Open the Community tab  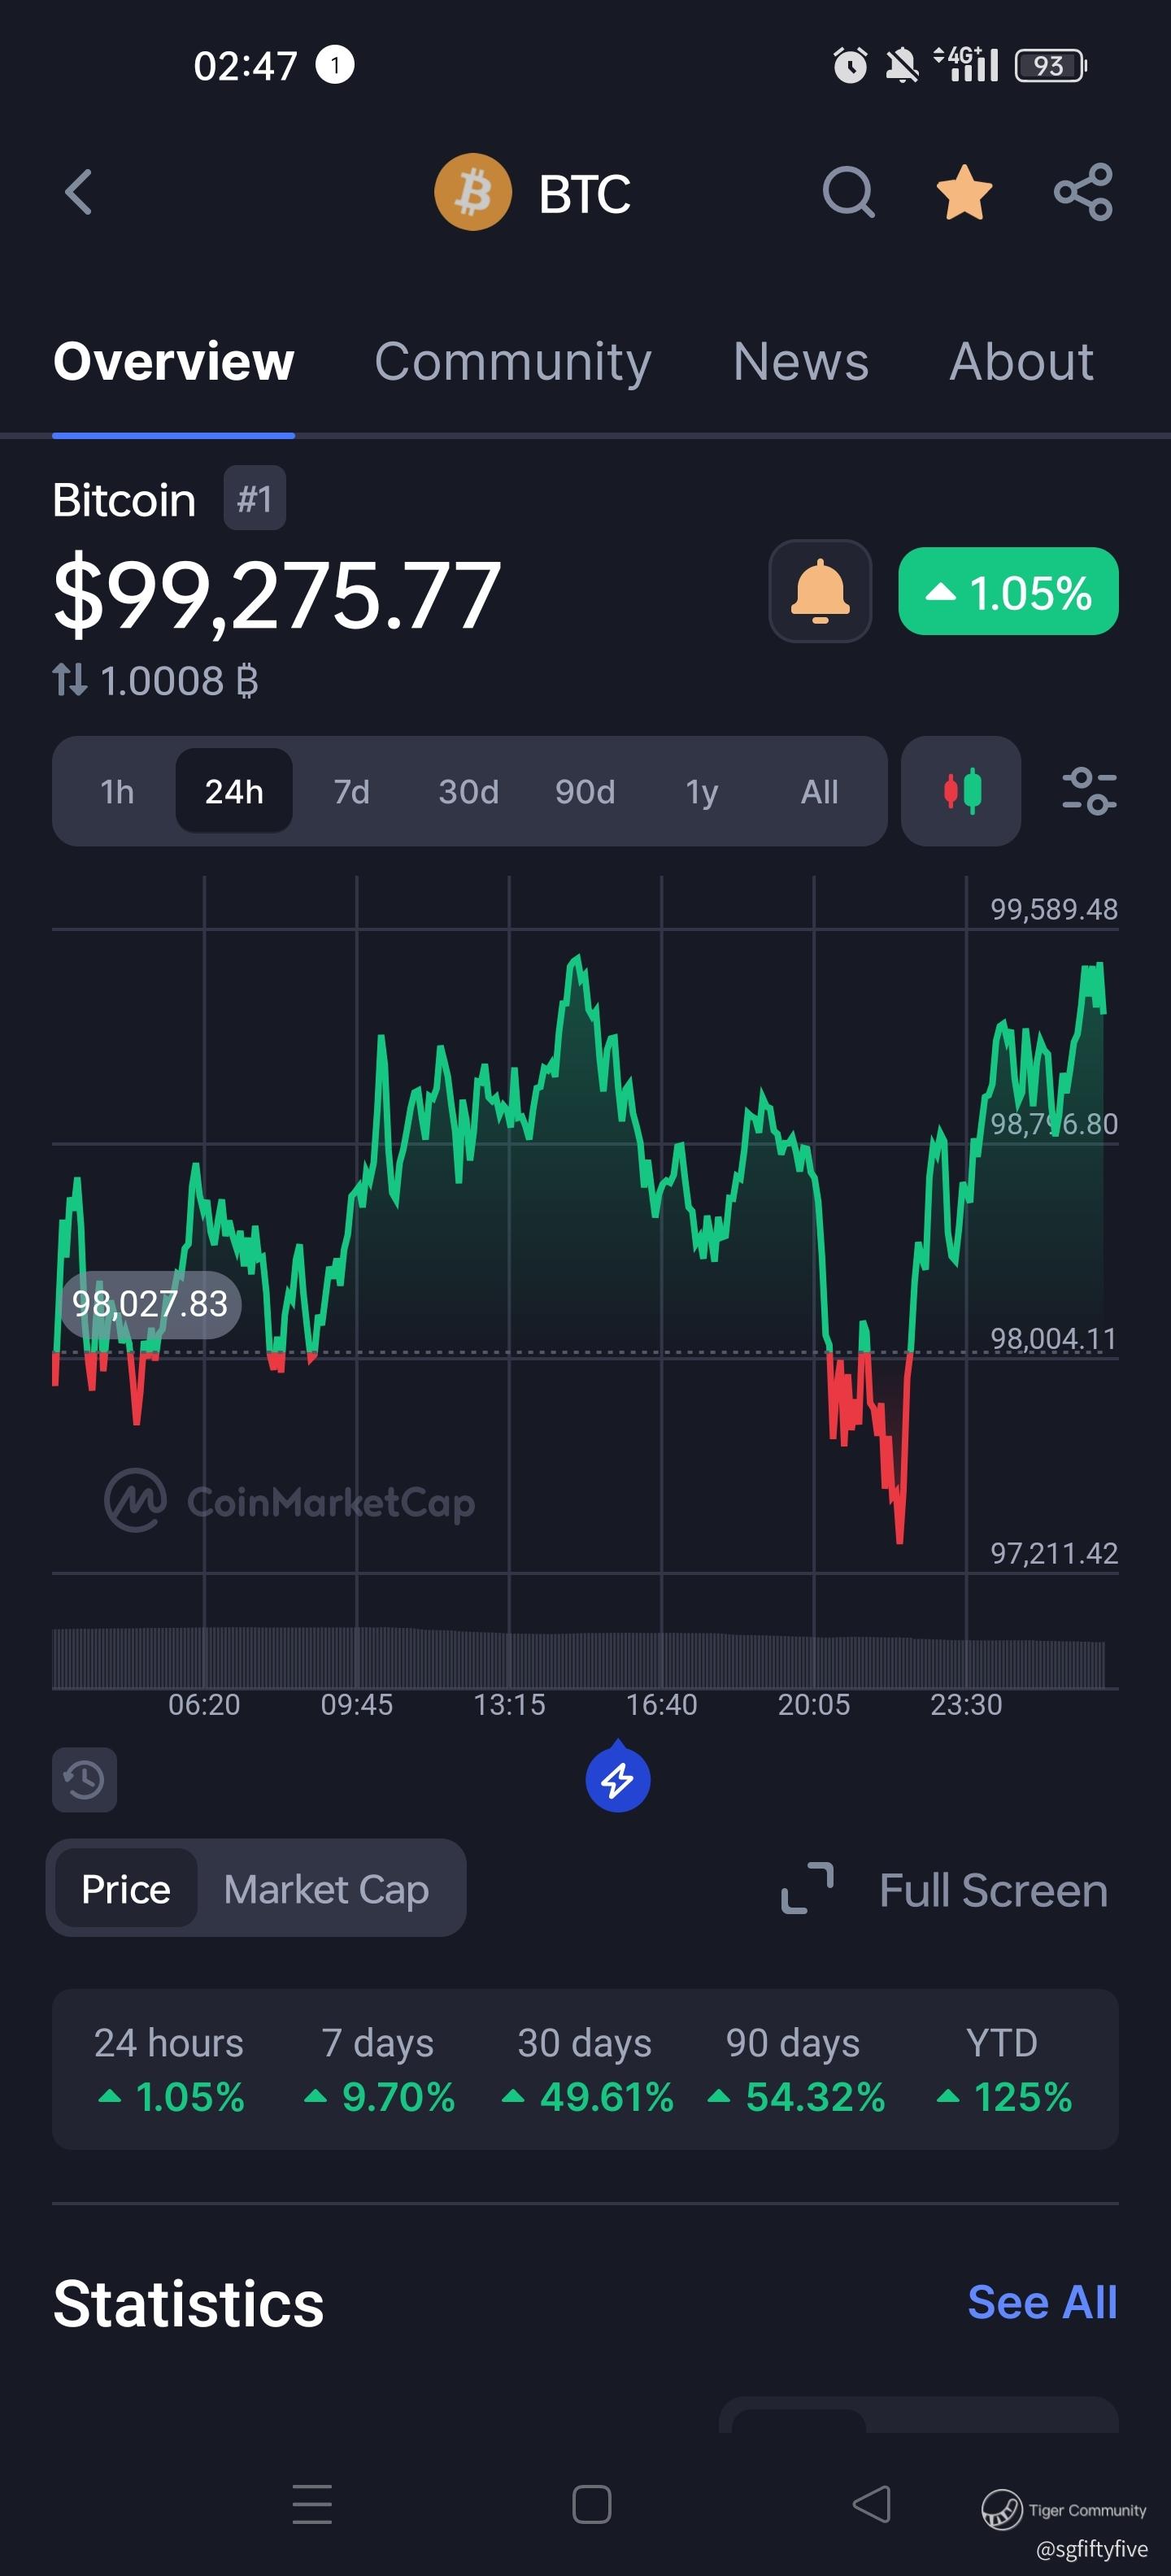[512, 362]
